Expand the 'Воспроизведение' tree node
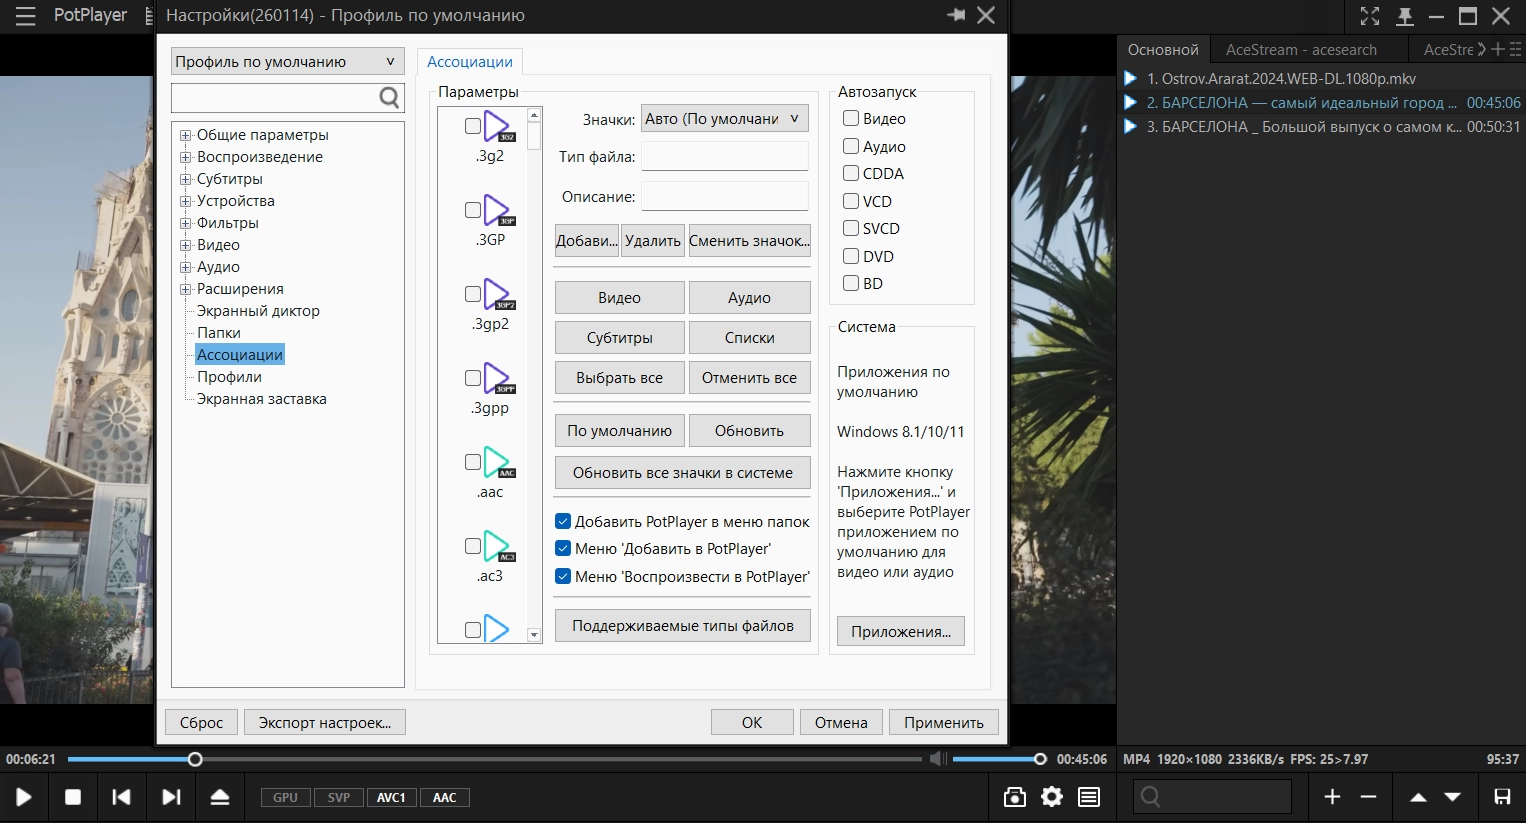This screenshot has height=823, width=1526. [185, 157]
